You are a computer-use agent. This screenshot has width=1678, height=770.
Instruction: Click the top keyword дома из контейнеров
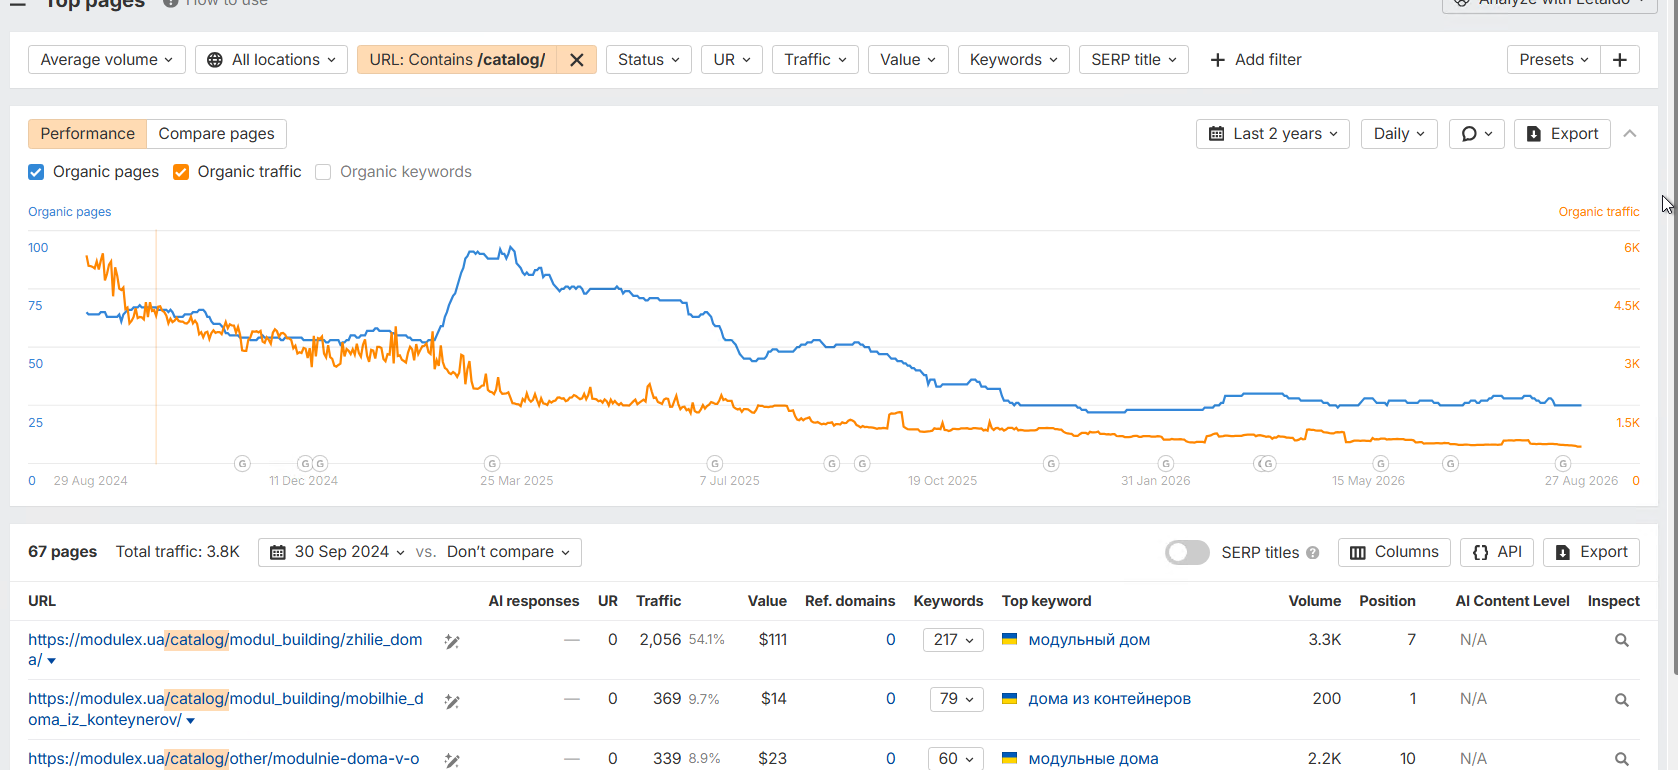click(x=1109, y=699)
